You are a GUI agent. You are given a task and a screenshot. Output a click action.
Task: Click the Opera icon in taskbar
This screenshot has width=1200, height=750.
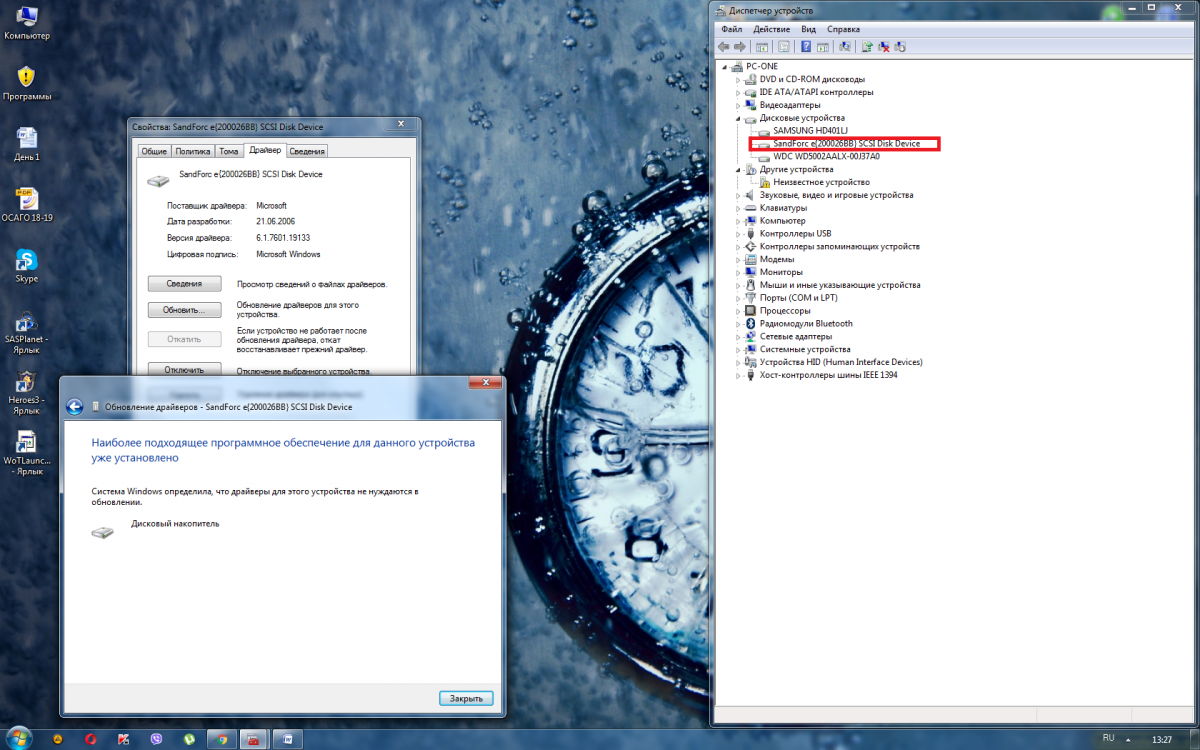91,740
